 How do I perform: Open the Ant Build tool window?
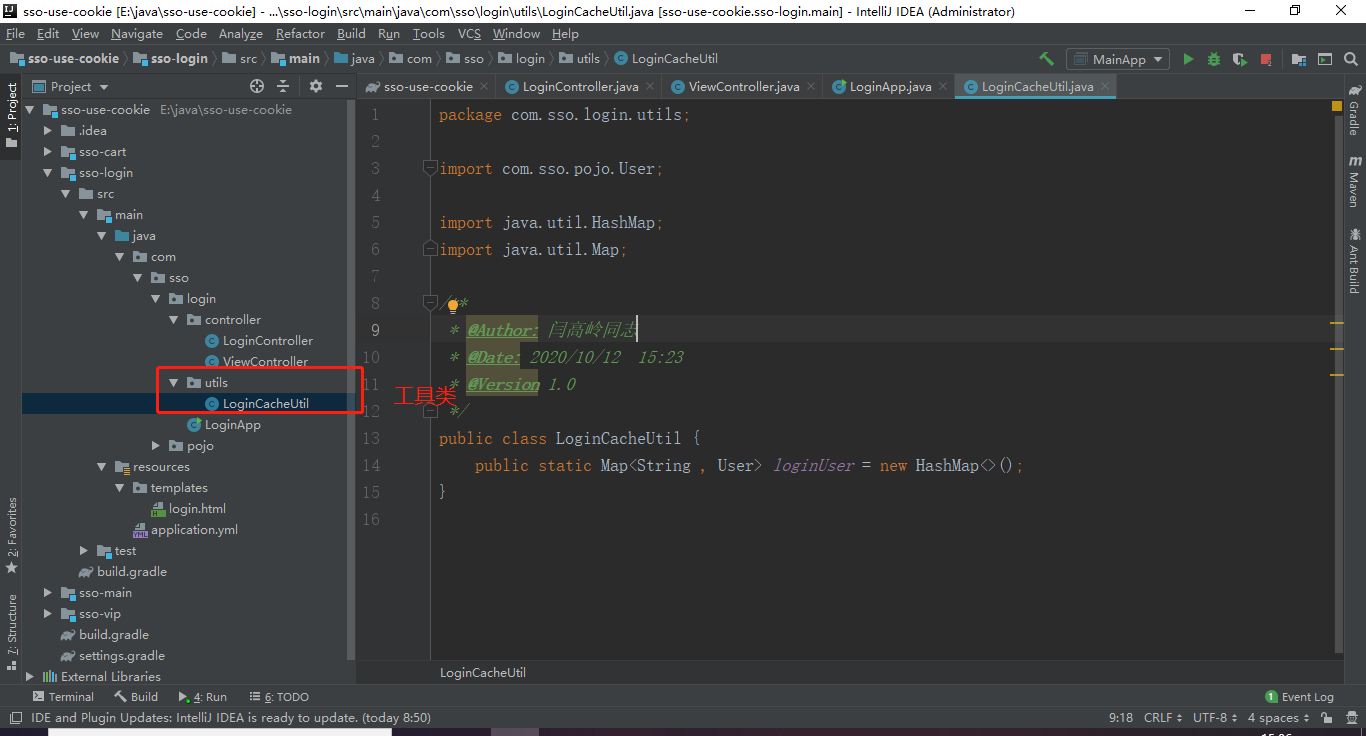(1355, 260)
